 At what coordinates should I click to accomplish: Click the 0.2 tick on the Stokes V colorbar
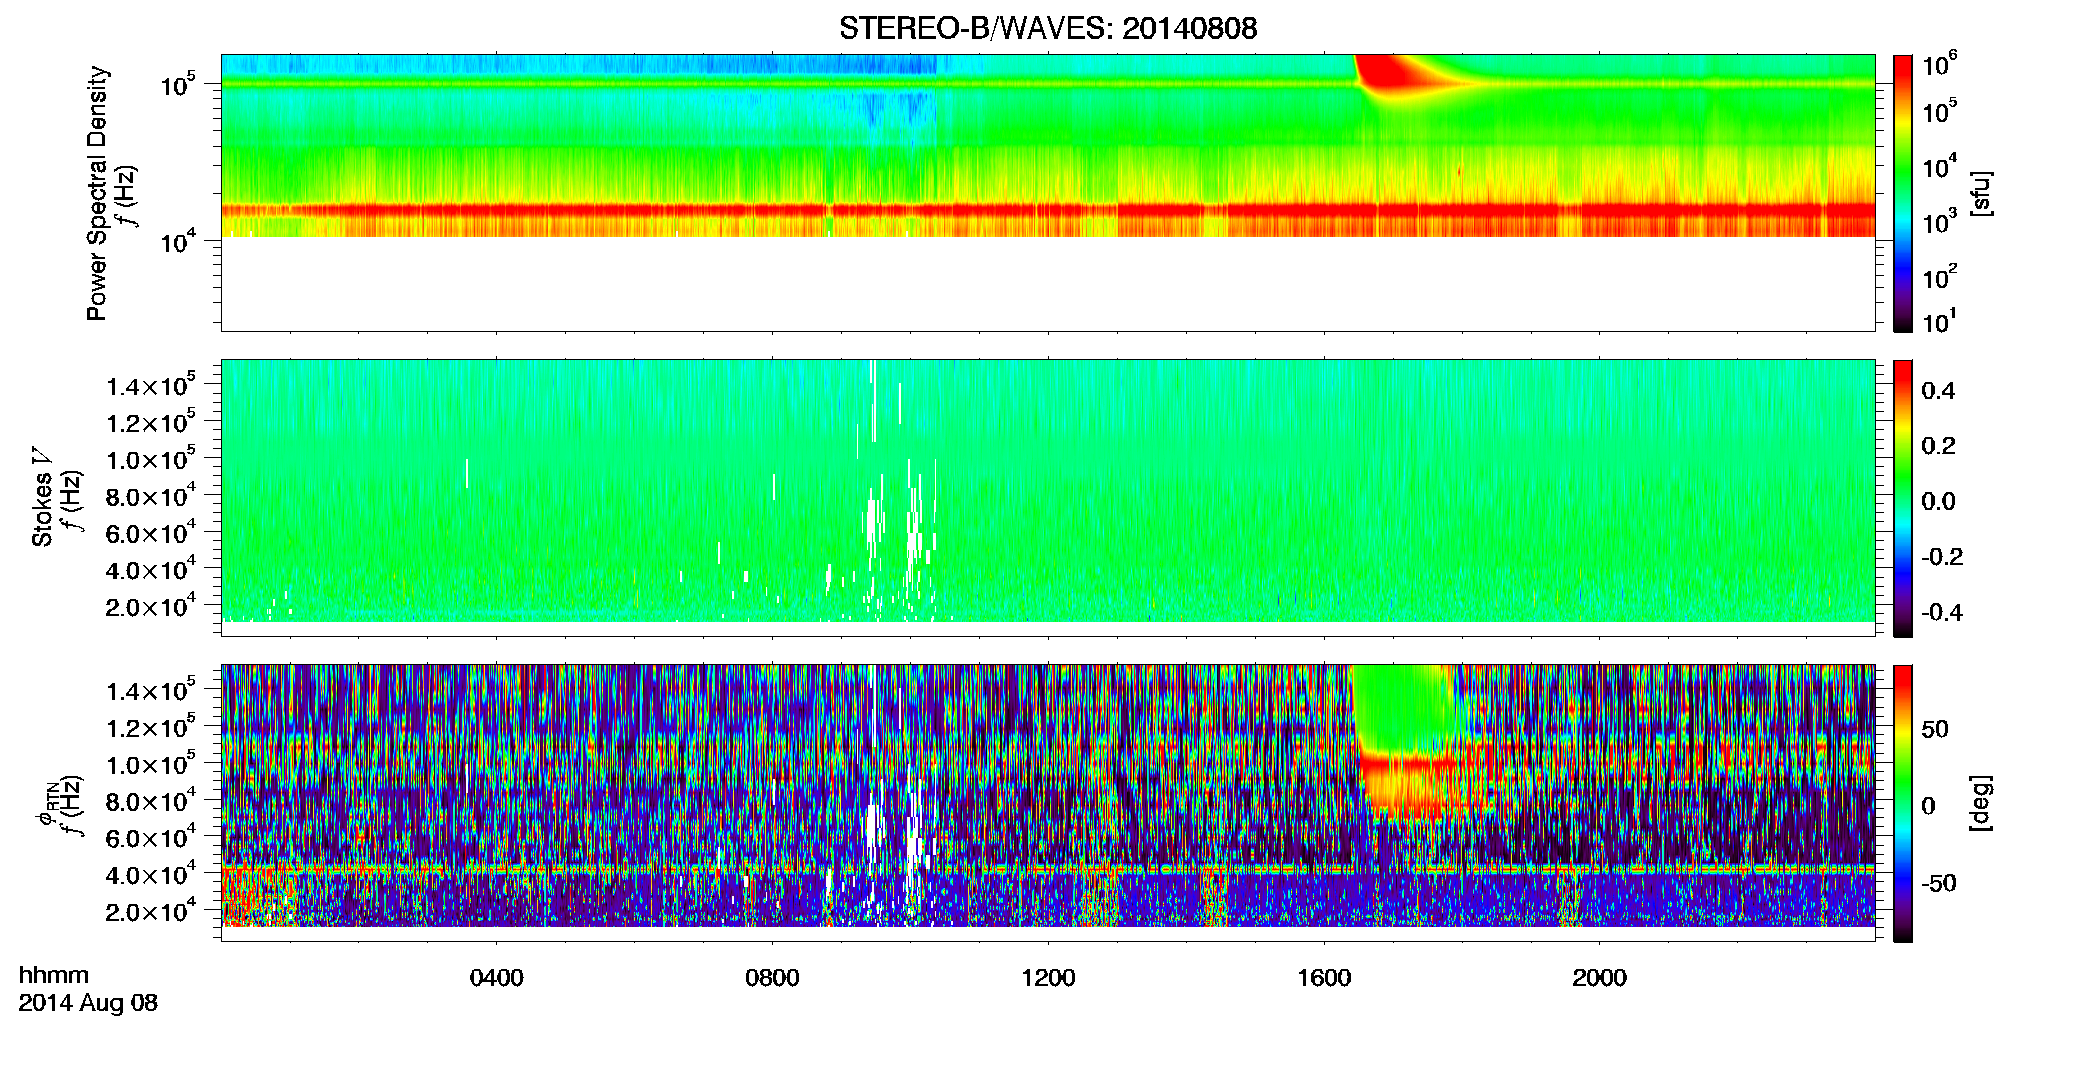point(1938,446)
